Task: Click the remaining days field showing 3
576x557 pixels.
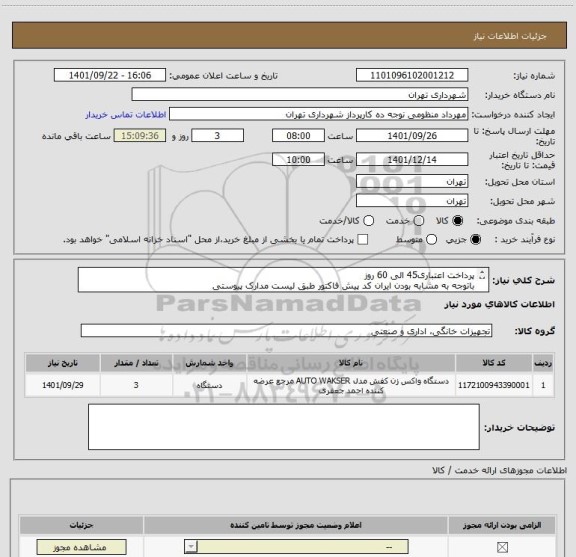Action: [217, 136]
